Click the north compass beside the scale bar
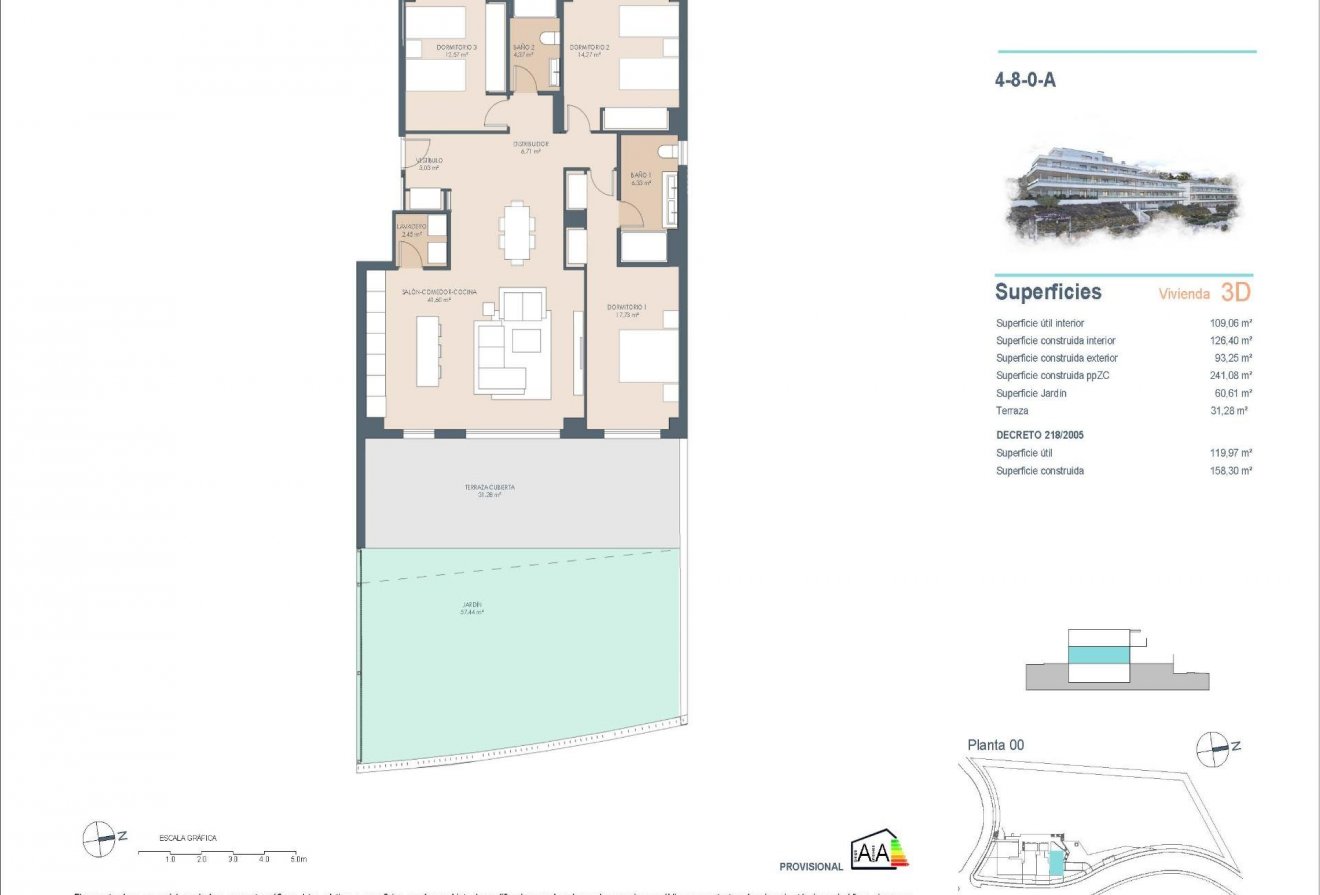 [100, 838]
